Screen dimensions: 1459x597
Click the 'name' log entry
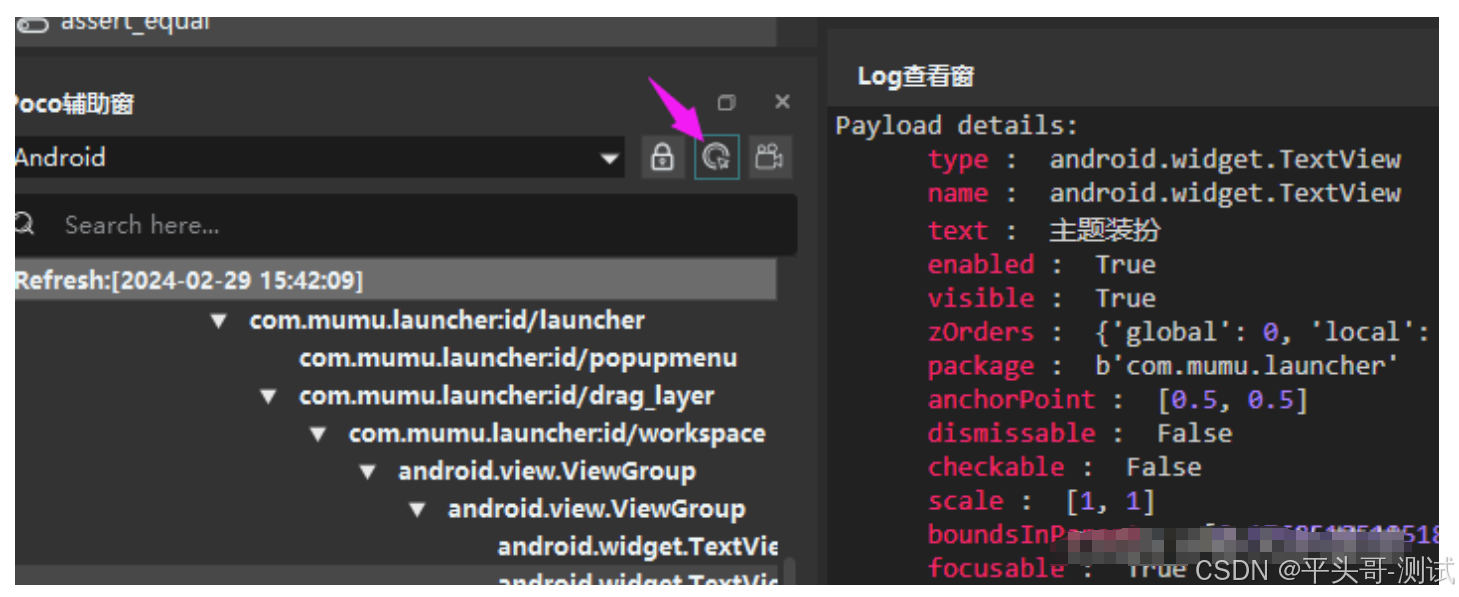pyautogui.click(x=1164, y=193)
